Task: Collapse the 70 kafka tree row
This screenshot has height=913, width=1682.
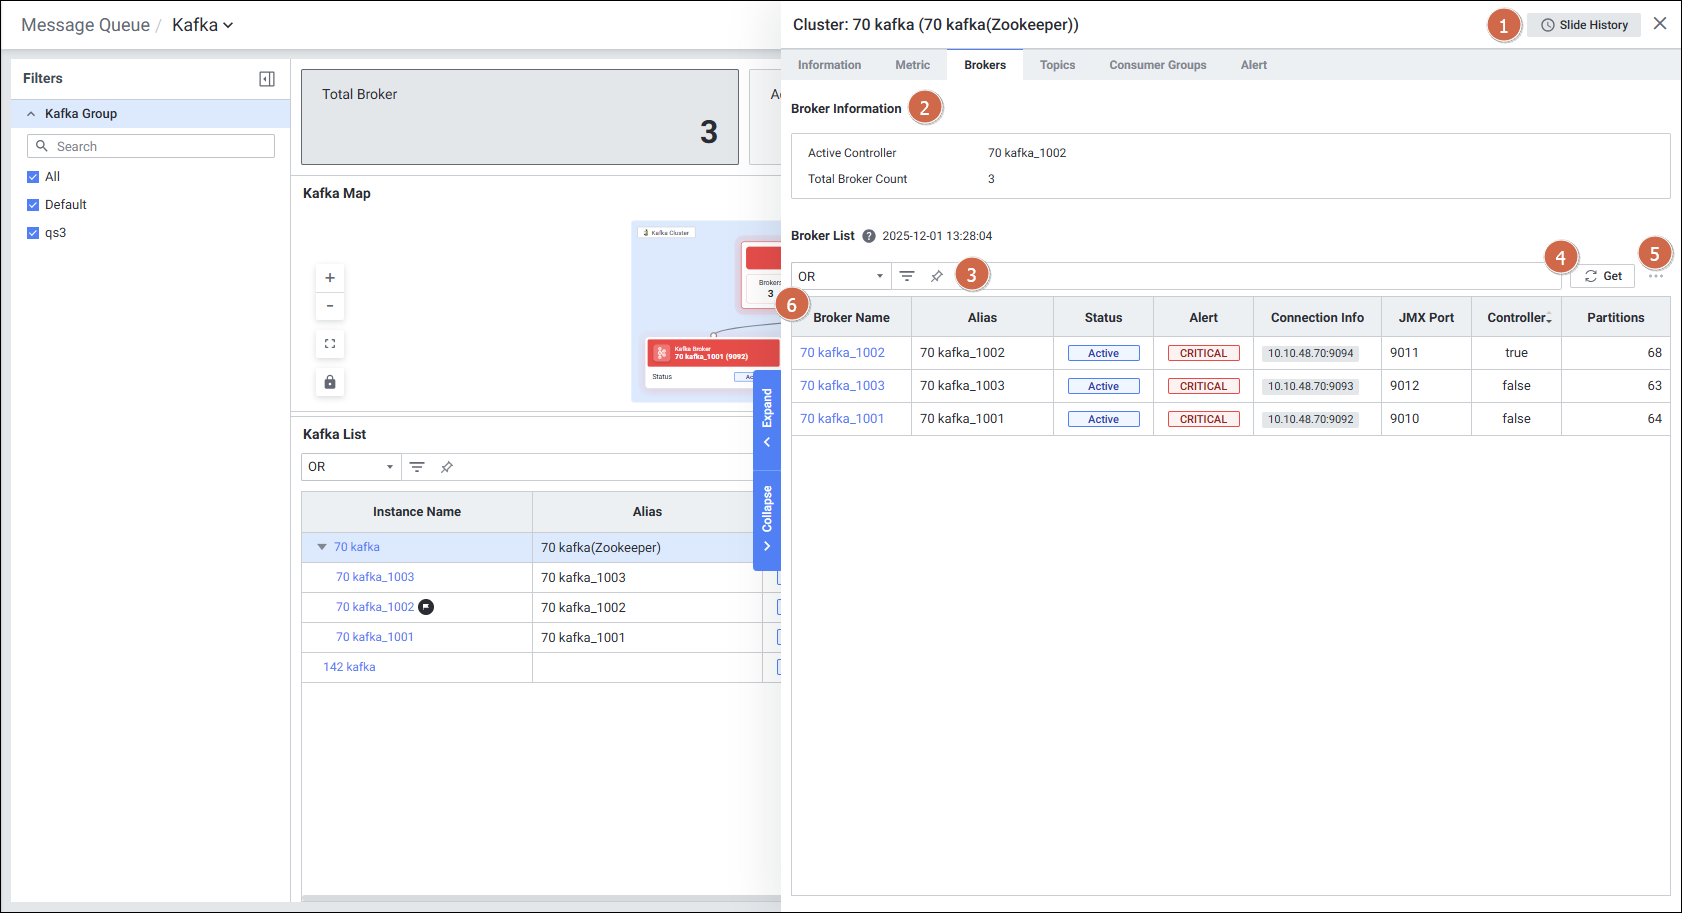Action: 322,547
